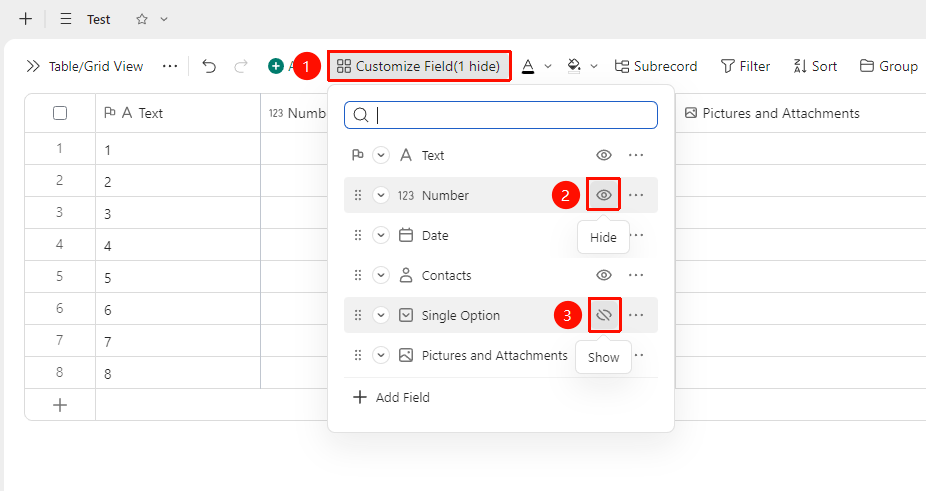
Task: Open fill color dropdown arrow
Action: pyautogui.click(x=594, y=66)
